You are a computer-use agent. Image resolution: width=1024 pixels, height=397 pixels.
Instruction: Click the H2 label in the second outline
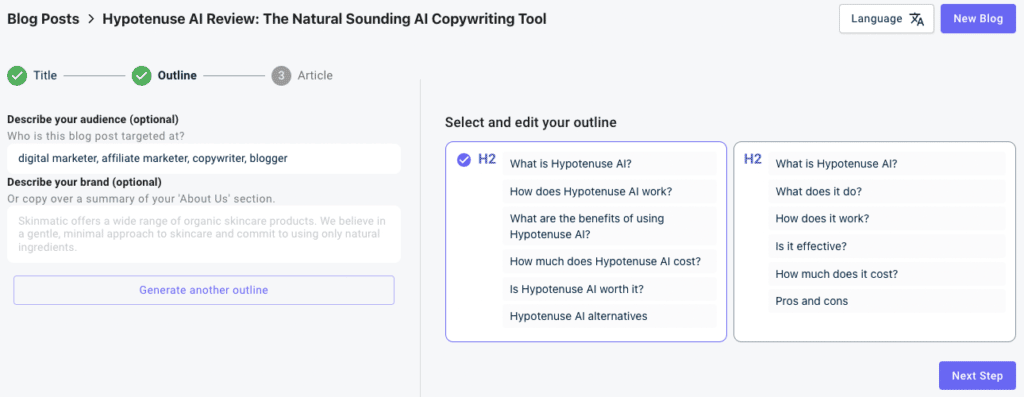[x=753, y=159]
